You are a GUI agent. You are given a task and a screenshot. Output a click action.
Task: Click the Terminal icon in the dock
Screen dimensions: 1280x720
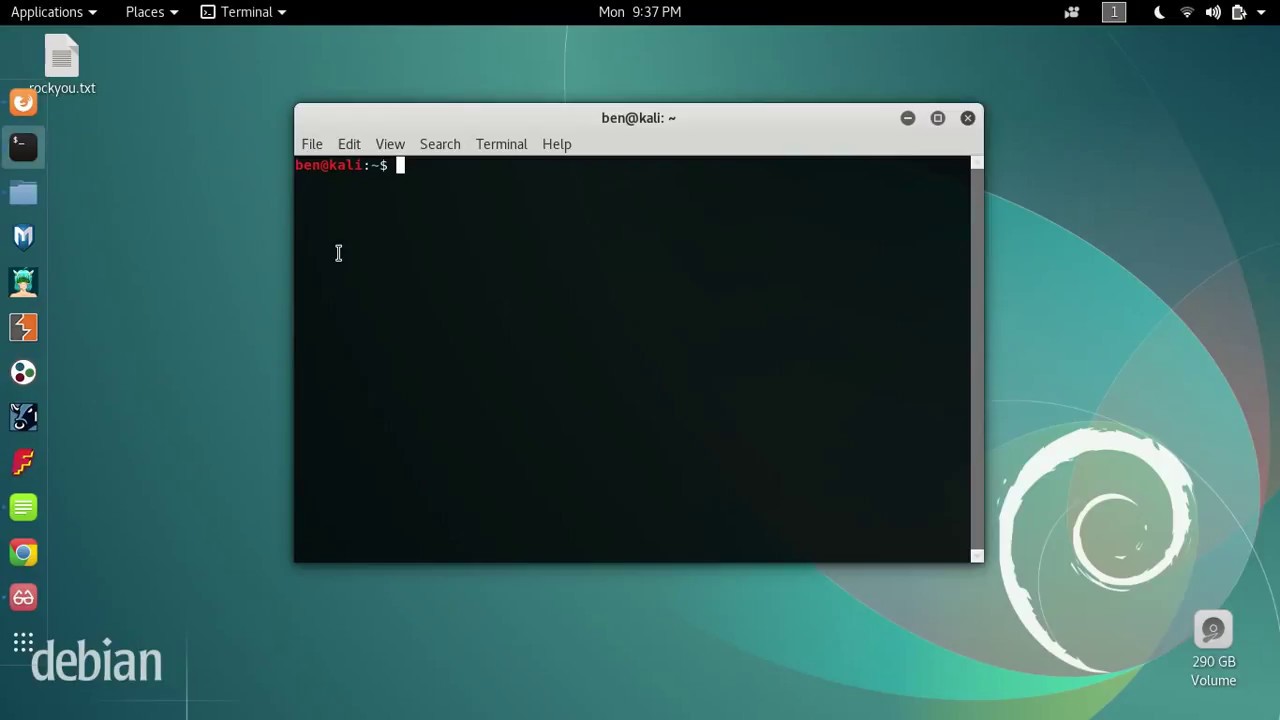(x=23, y=147)
